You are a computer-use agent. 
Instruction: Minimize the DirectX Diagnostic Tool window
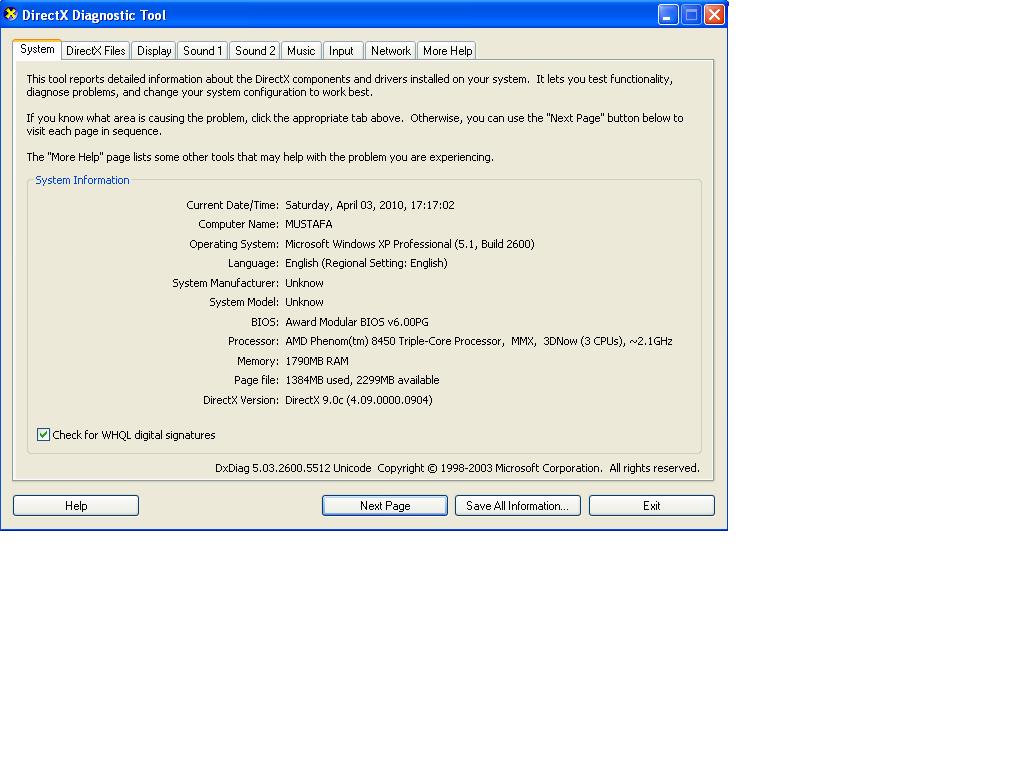pyautogui.click(x=667, y=15)
